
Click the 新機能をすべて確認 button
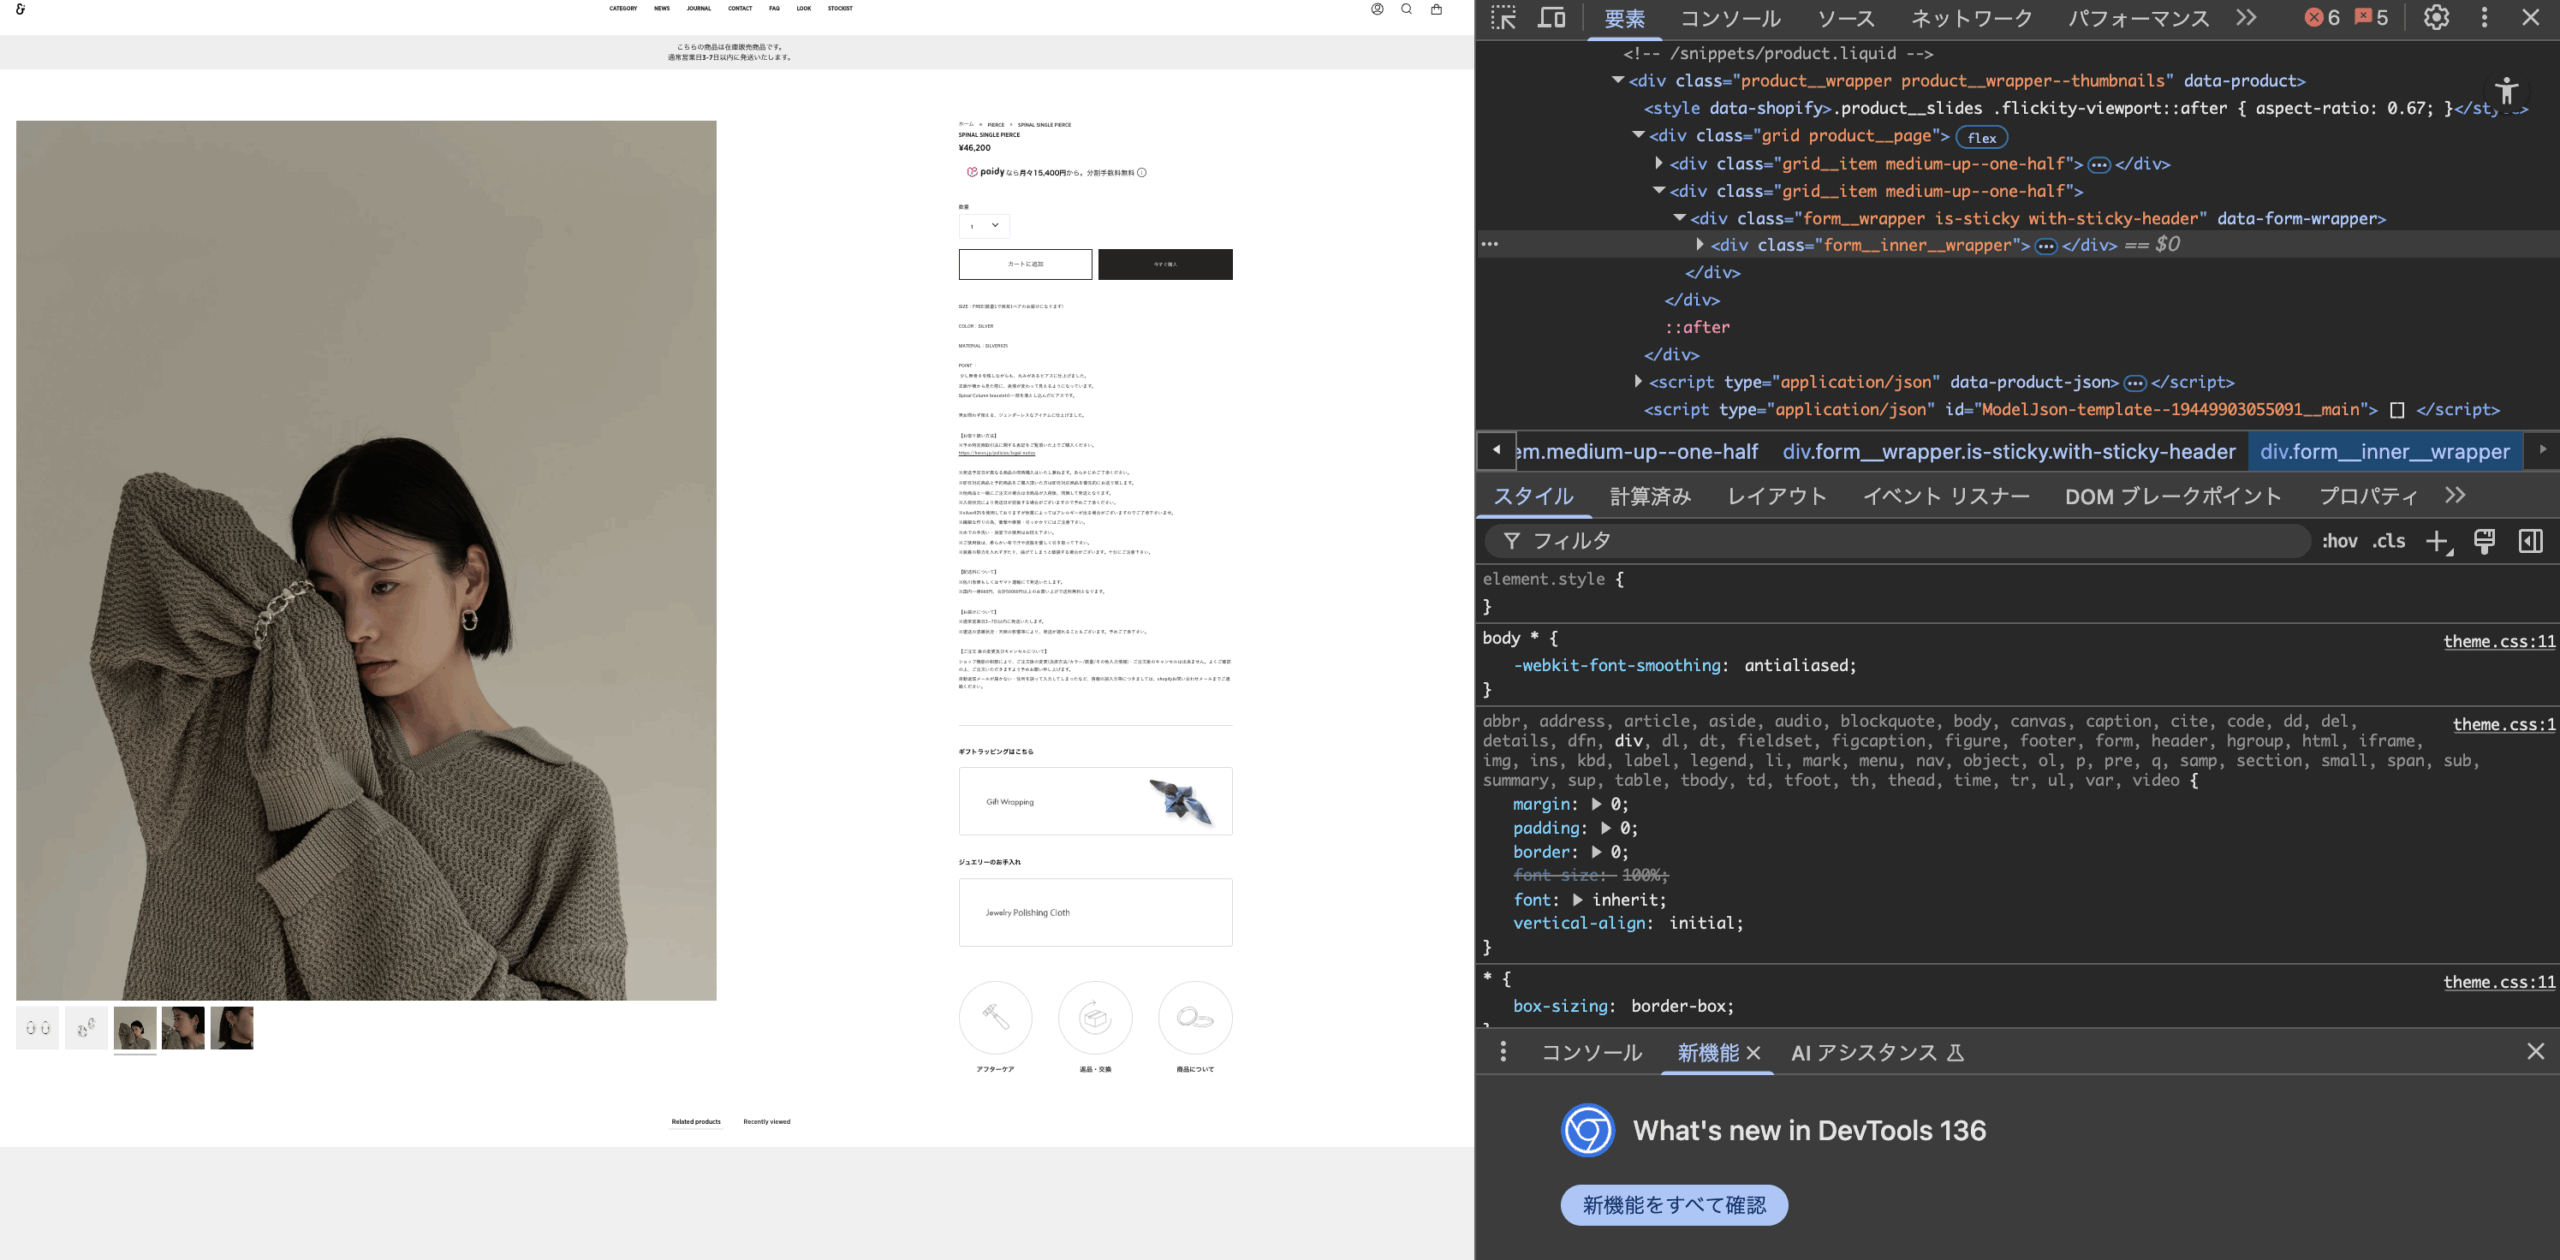pyautogui.click(x=1674, y=1205)
